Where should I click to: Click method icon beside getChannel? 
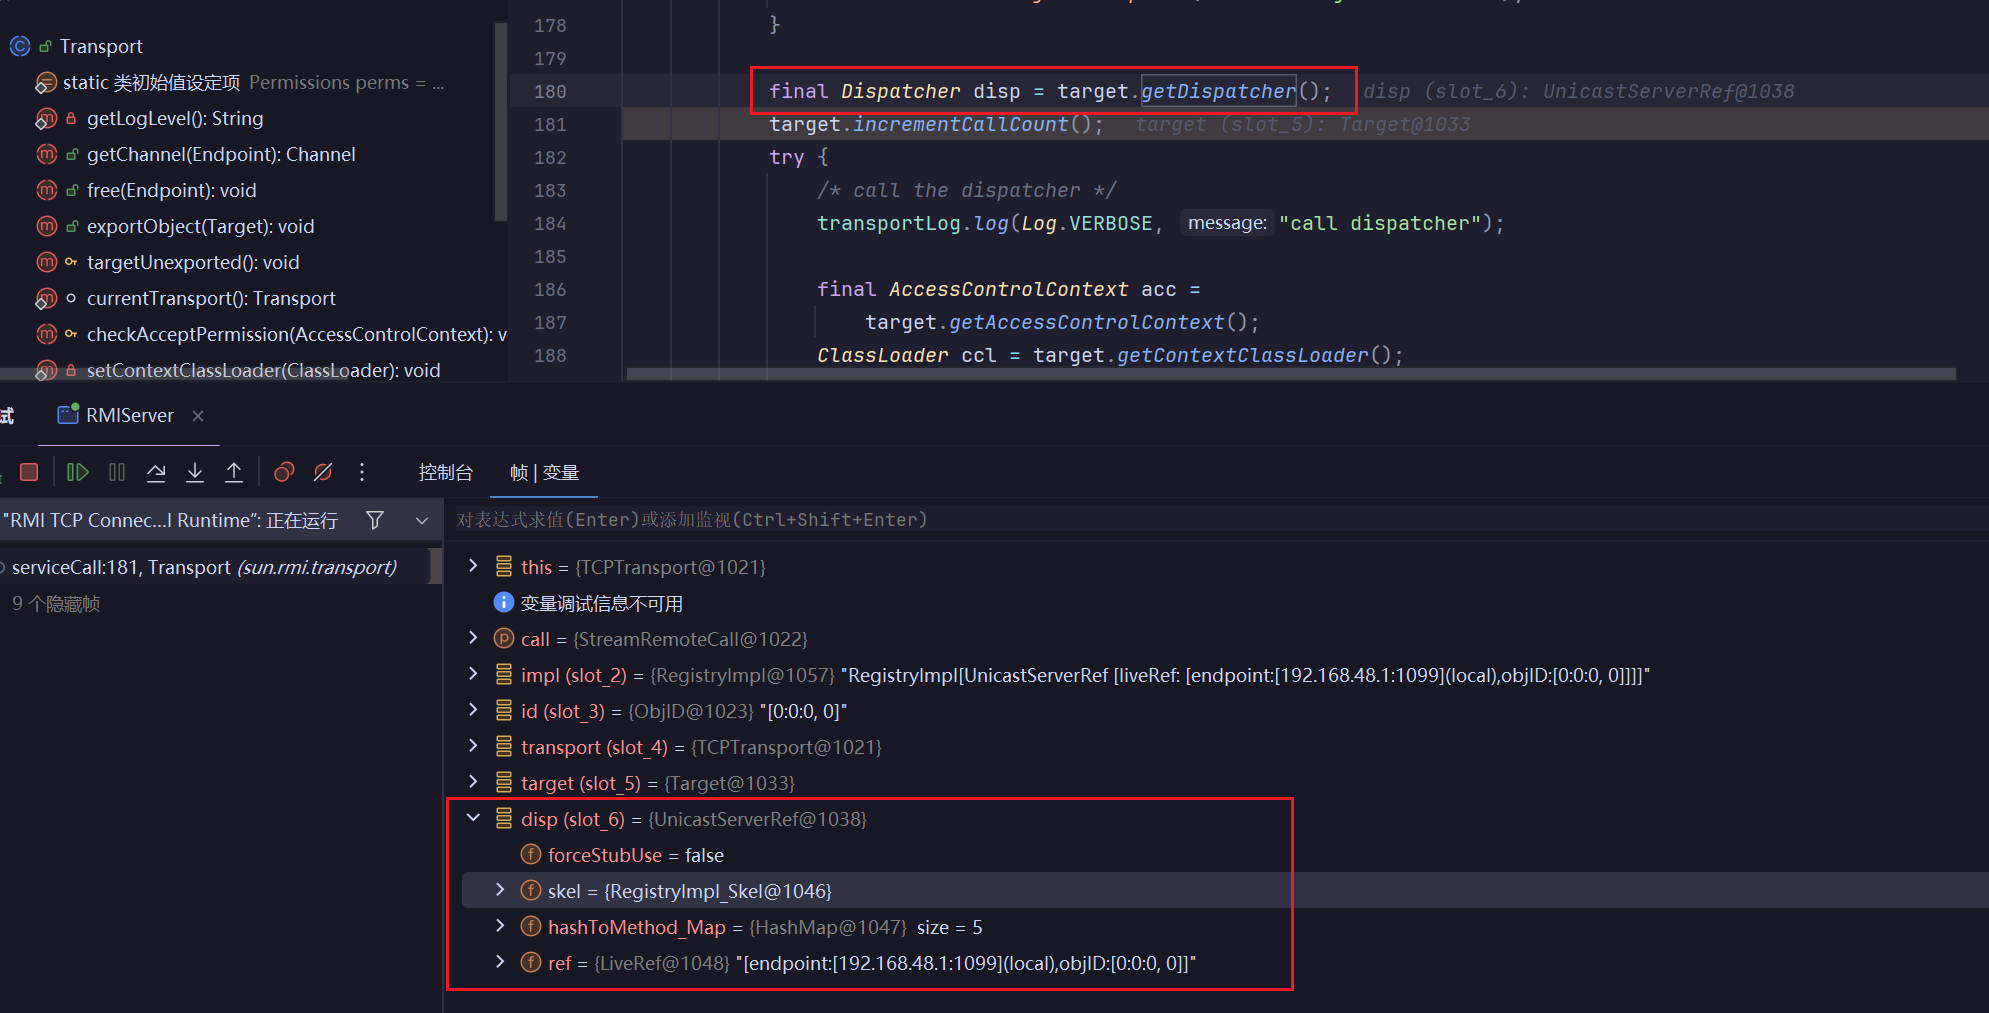46,154
